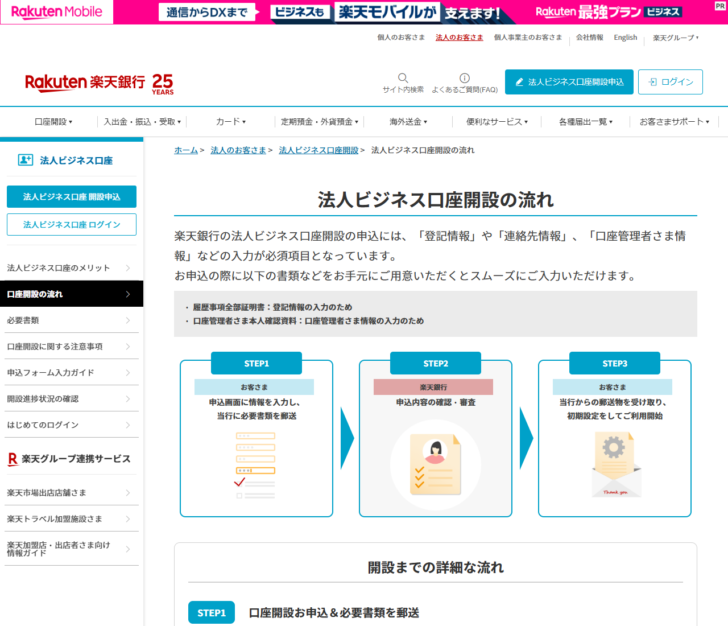Screen dimensions: 728x626
Task: Click the STEP3 envelope illustration
Action: 617,464
